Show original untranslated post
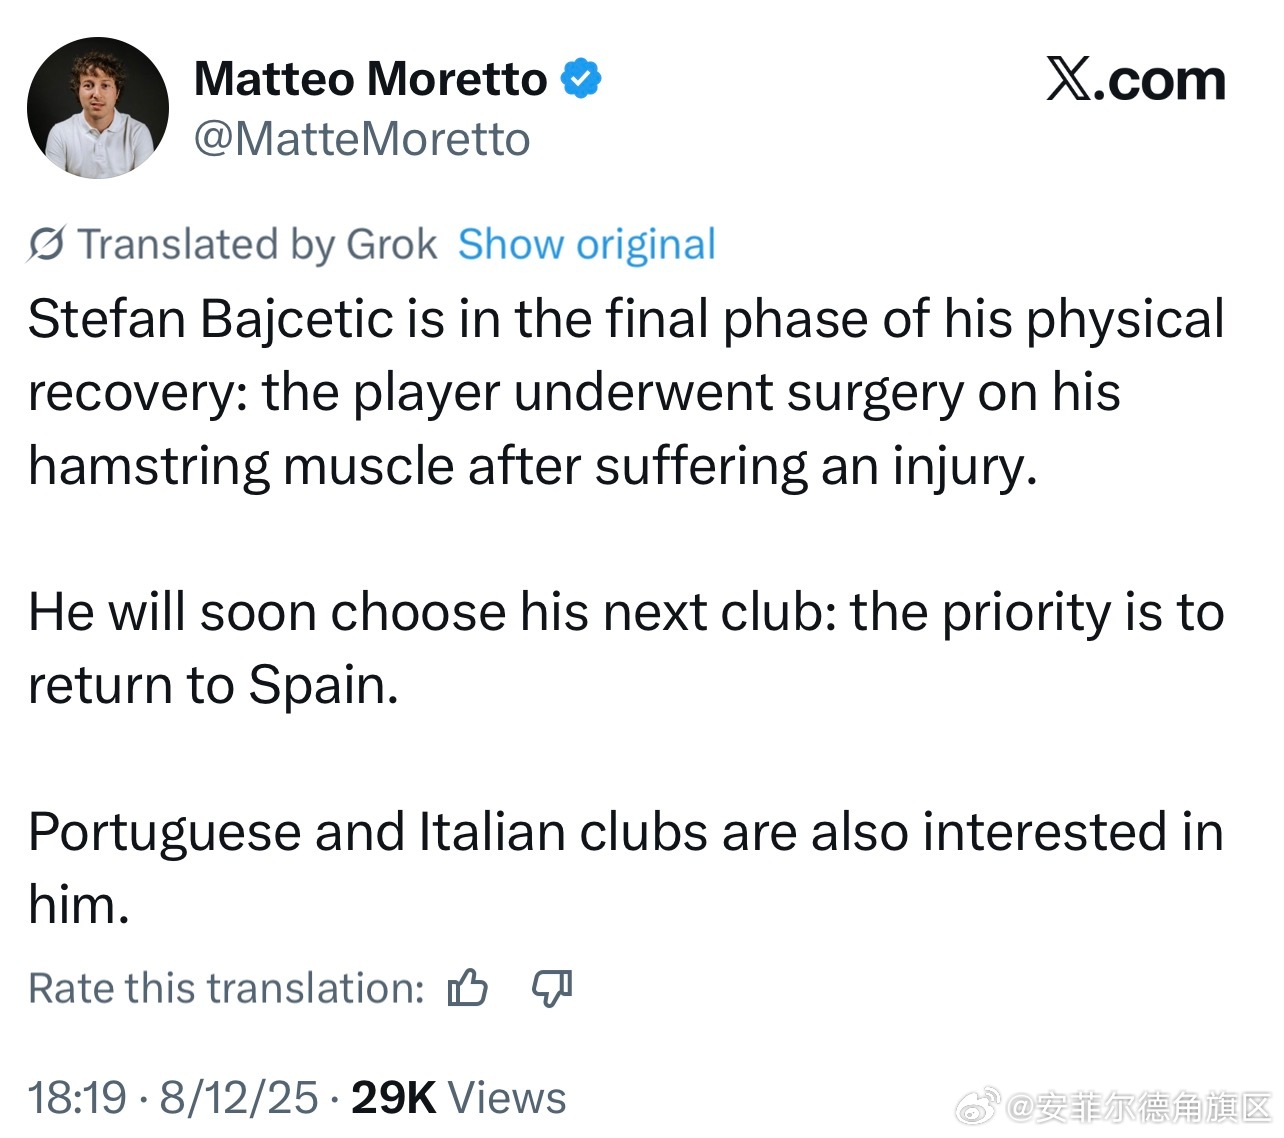Image resolution: width=1284 pixels, height=1138 pixels. tap(587, 244)
